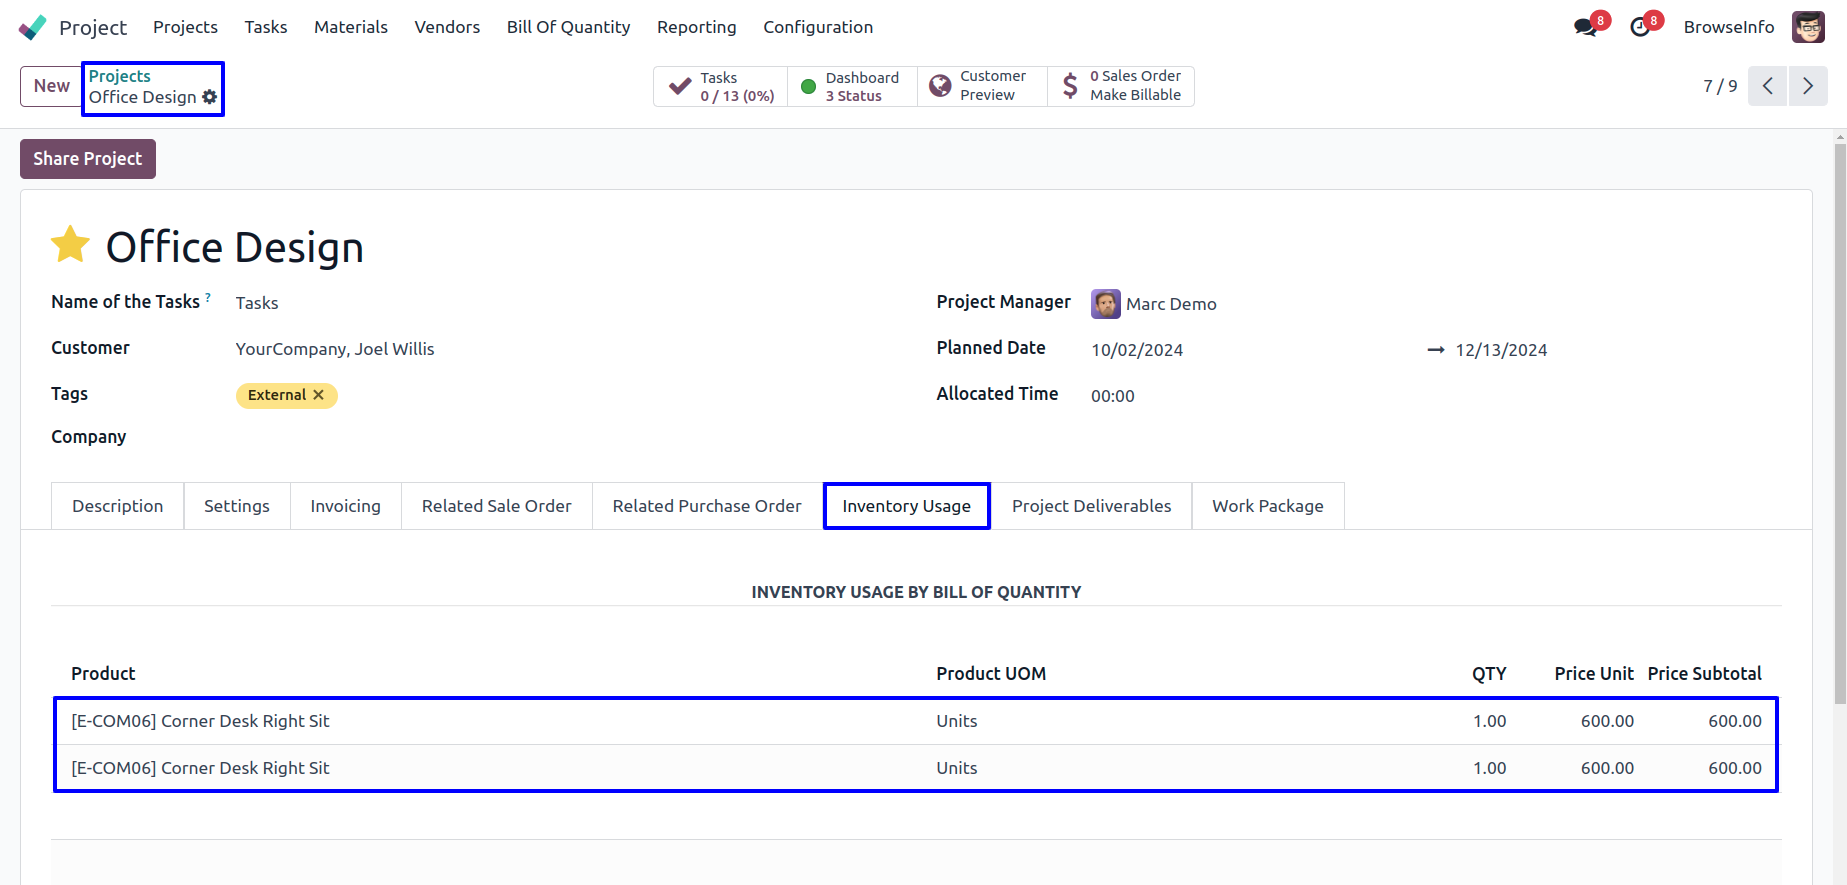Go to the next project record
This screenshot has width=1847, height=885.
pyautogui.click(x=1808, y=86)
